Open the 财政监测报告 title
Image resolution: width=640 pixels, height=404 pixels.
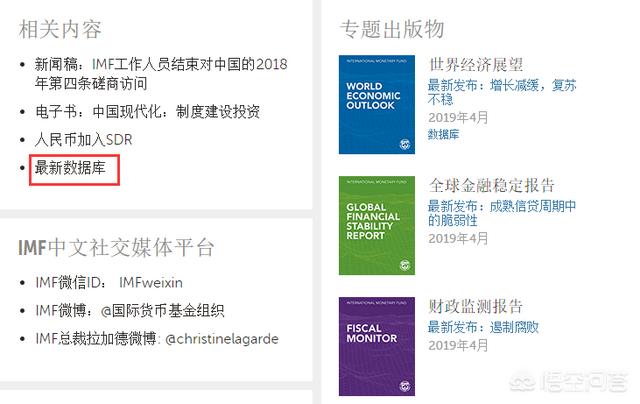click(x=476, y=306)
